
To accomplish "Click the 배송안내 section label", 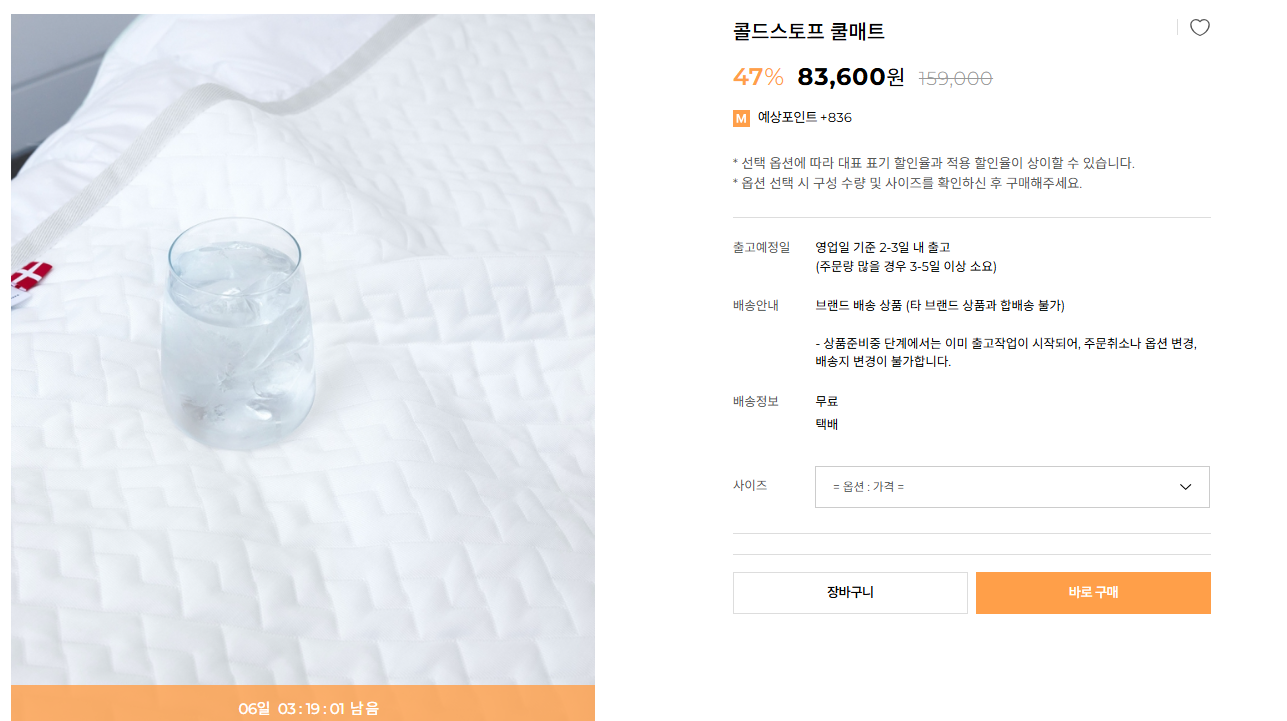I will click(x=755, y=305).
